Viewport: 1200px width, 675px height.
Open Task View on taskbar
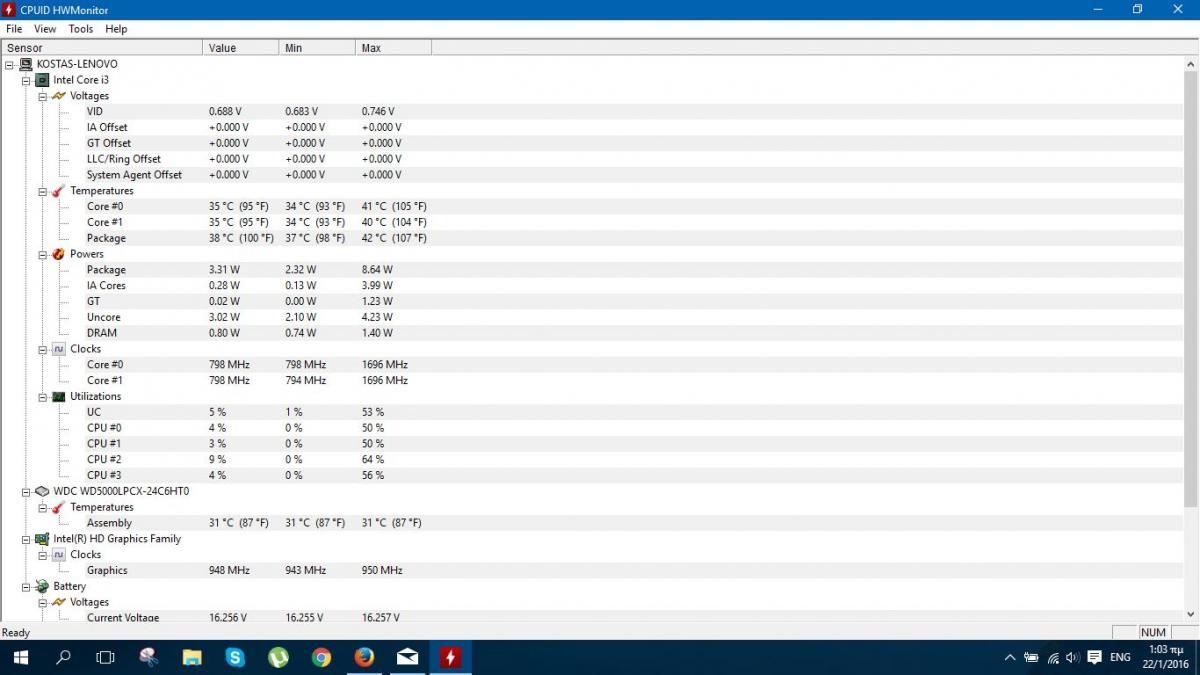[x=105, y=657]
